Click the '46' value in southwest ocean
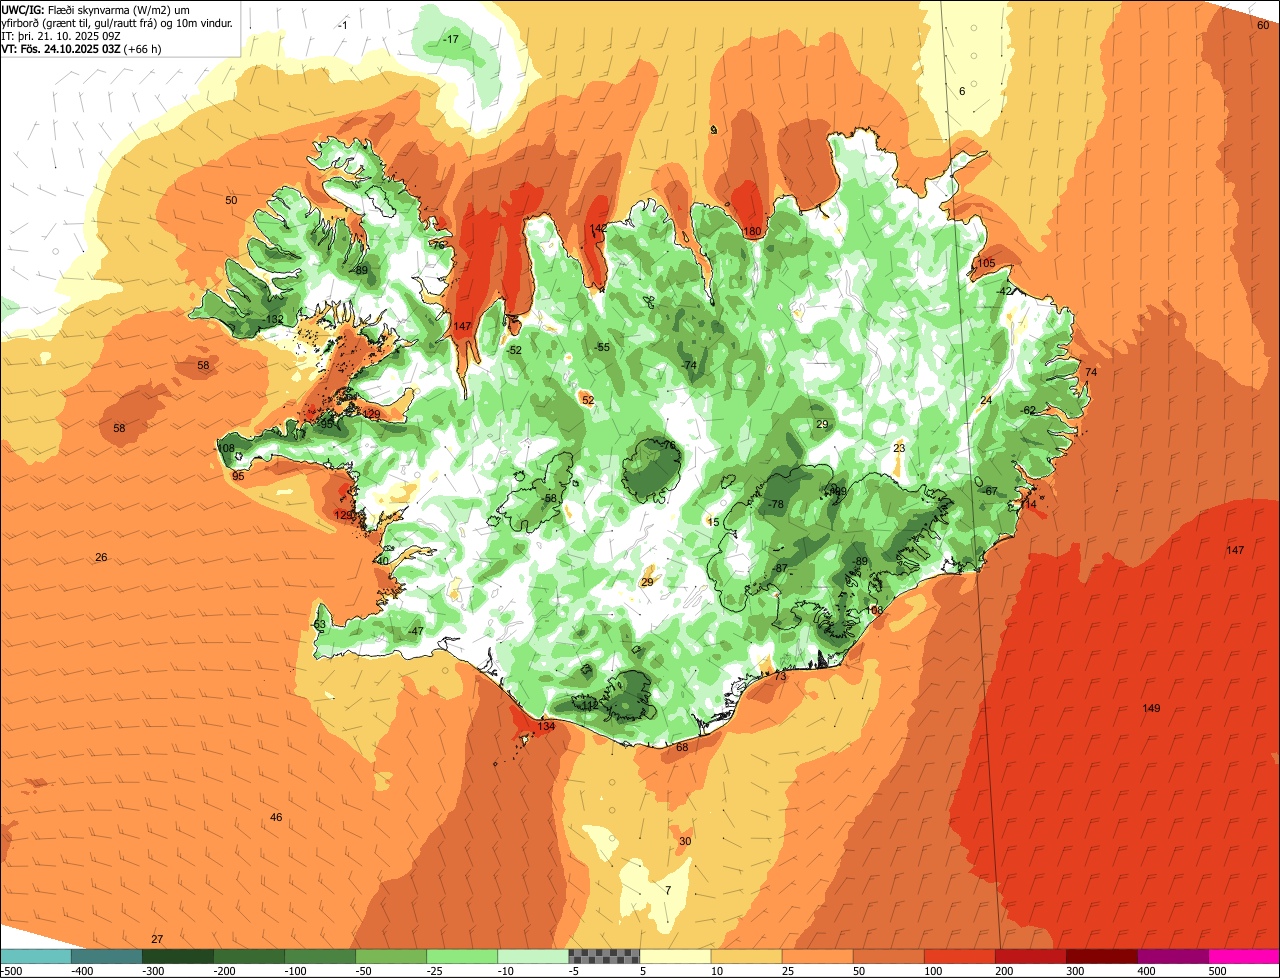 coord(276,817)
